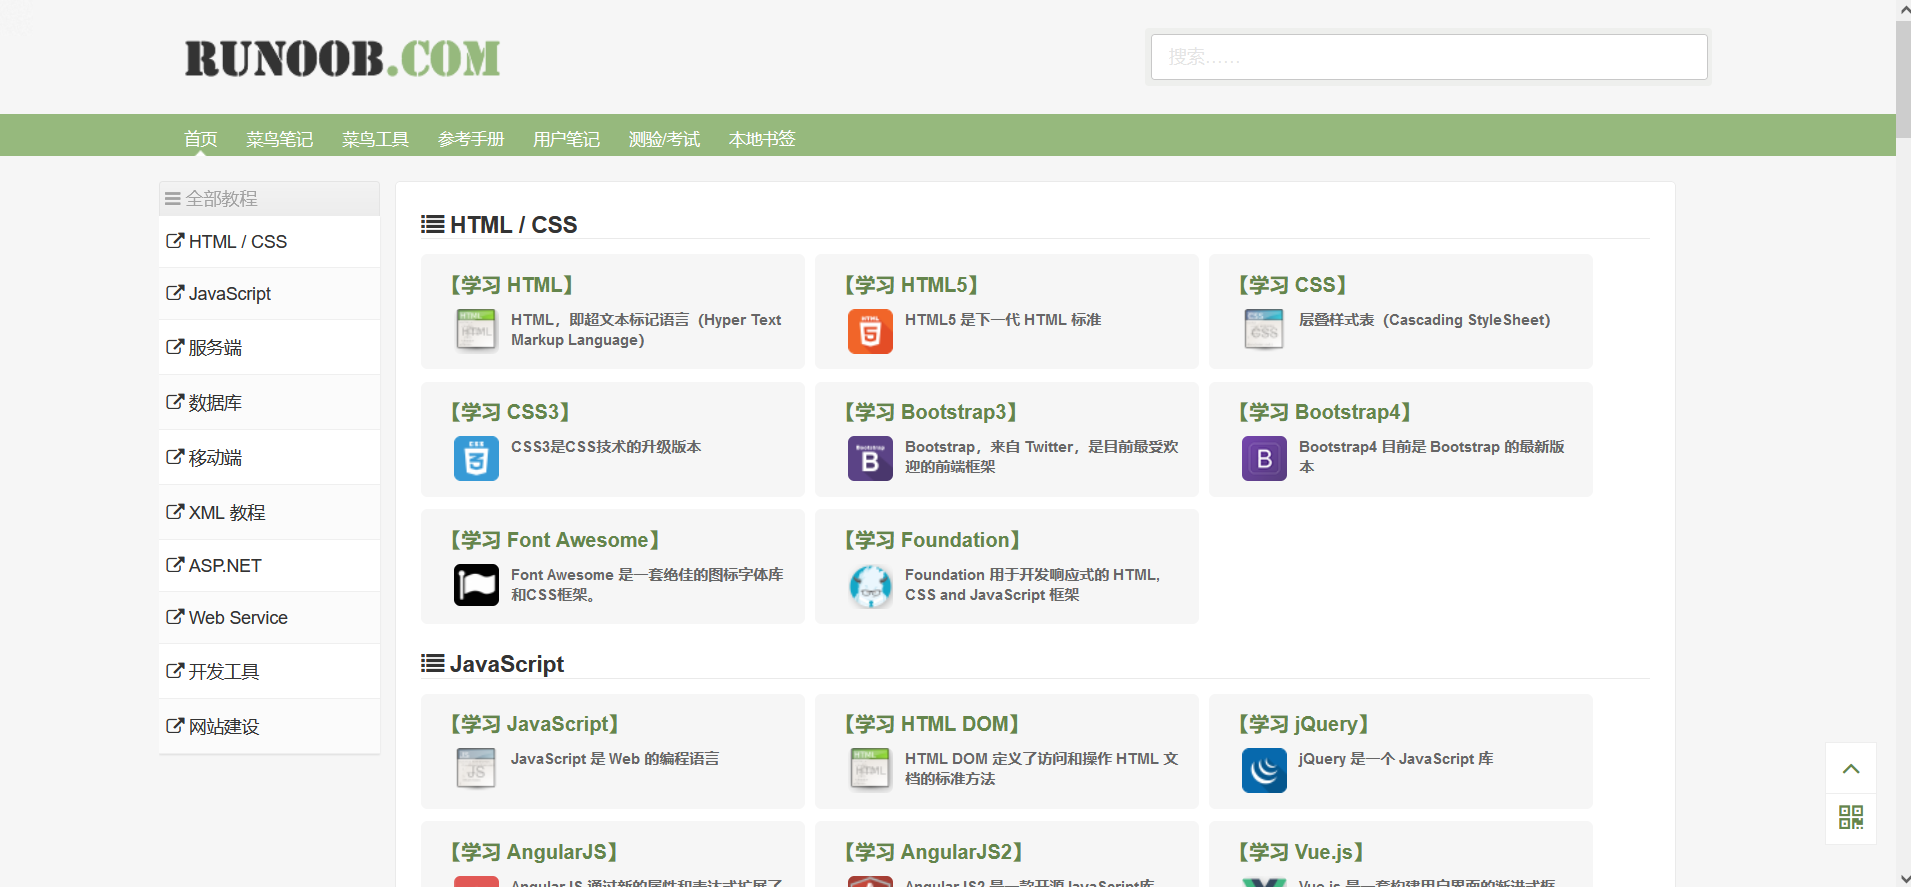Open the 【学习 CSS】 tutorial title
The image size is (1911, 887).
1293,285
